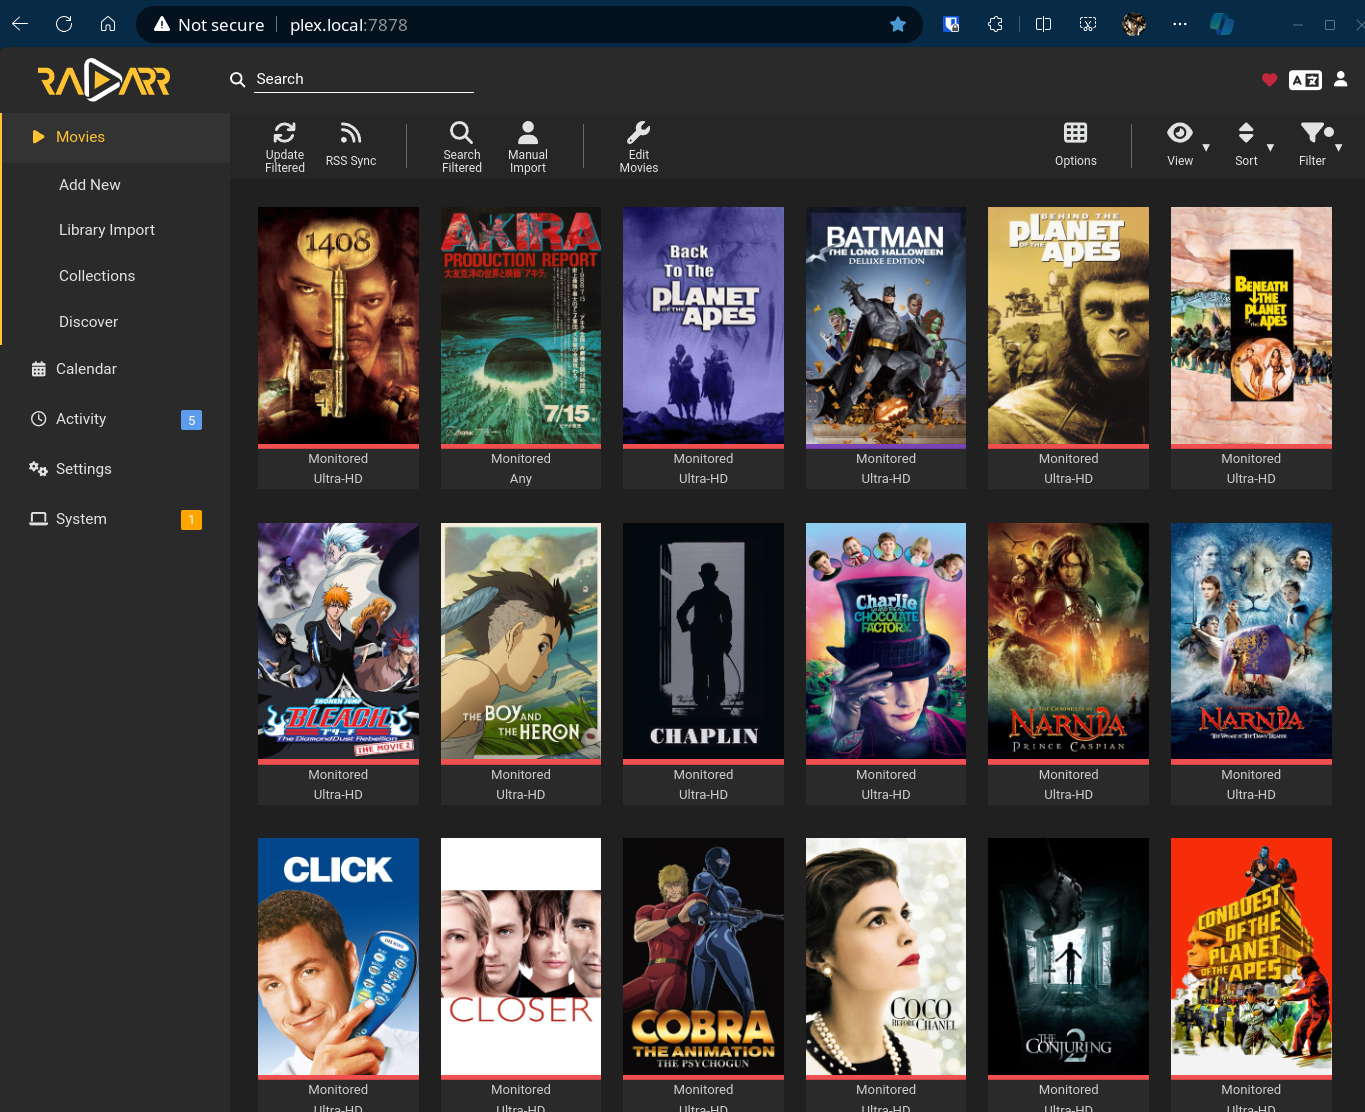The width and height of the screenshot is (1365, 1112).
Task: Open the Chaplin movie poster
Action: [x=703, y=642]
